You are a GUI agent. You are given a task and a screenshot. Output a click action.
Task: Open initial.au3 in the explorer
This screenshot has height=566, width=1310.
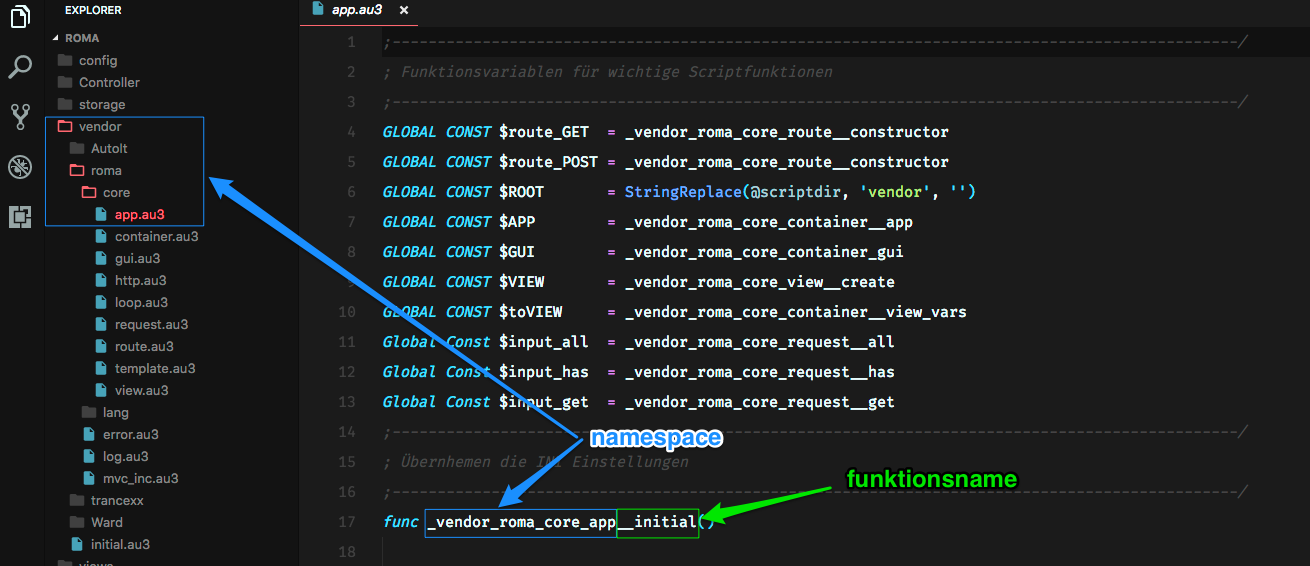click(119, 545)
